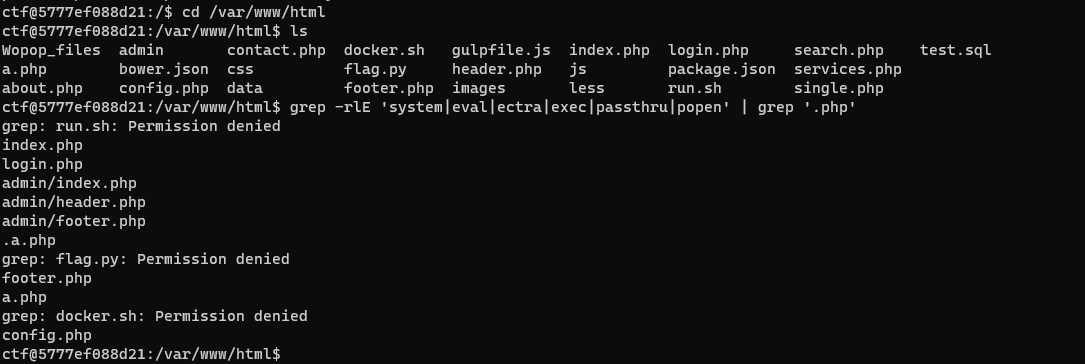Click the 'cd /var/www/html' command line

tap(253, 12)
